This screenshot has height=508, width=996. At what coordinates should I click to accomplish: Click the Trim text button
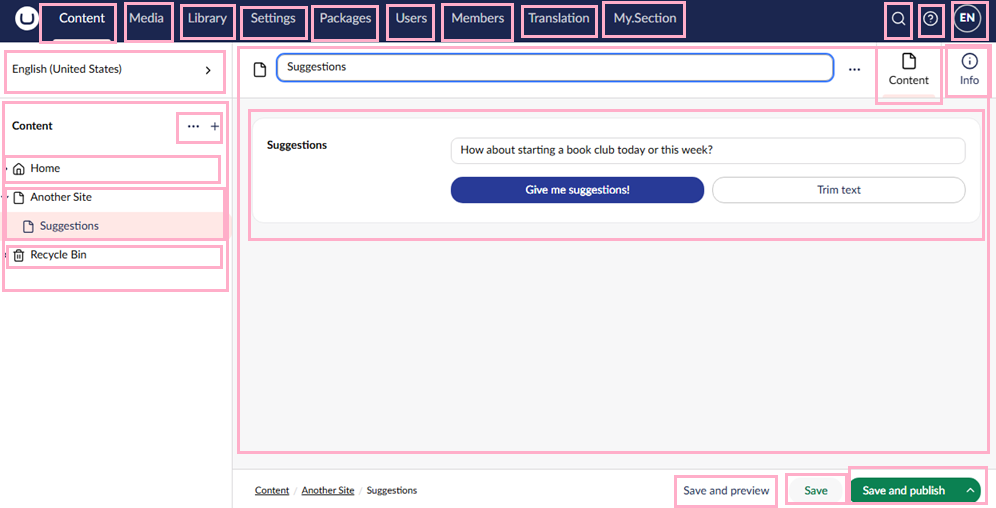point(838,190)
